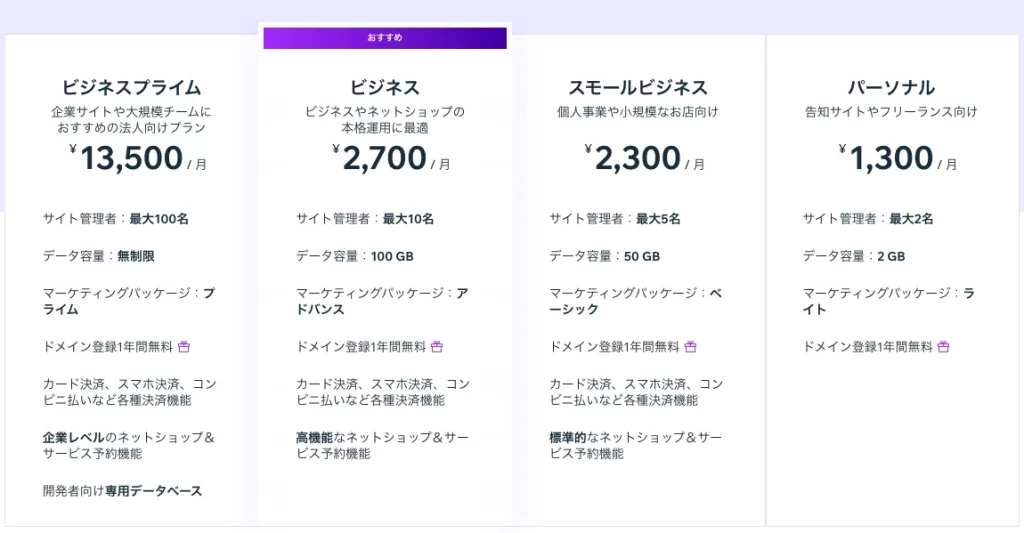Screen dimensions: 1024x533
Task: Click サイト管理者：最大2名 in パーソナル plan
Action: 868,219
